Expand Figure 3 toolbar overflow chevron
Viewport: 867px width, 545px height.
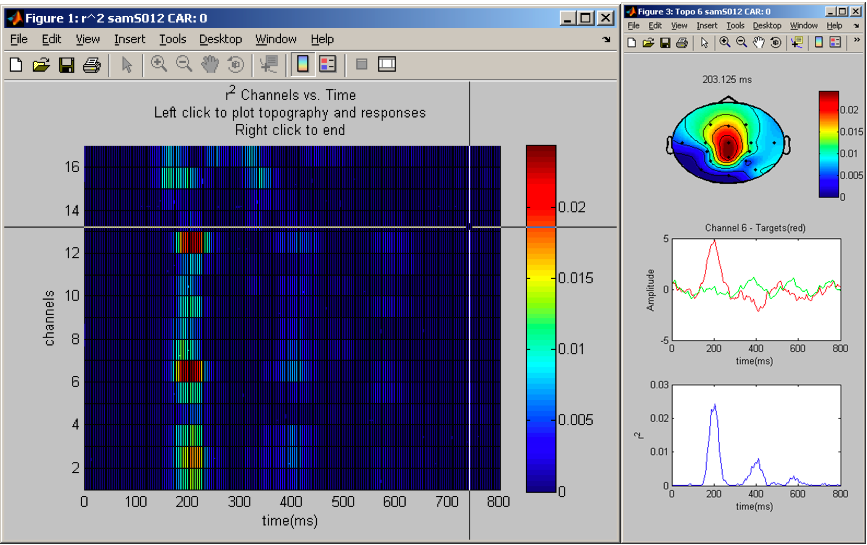pyautogui.click(x=856, y=40)
